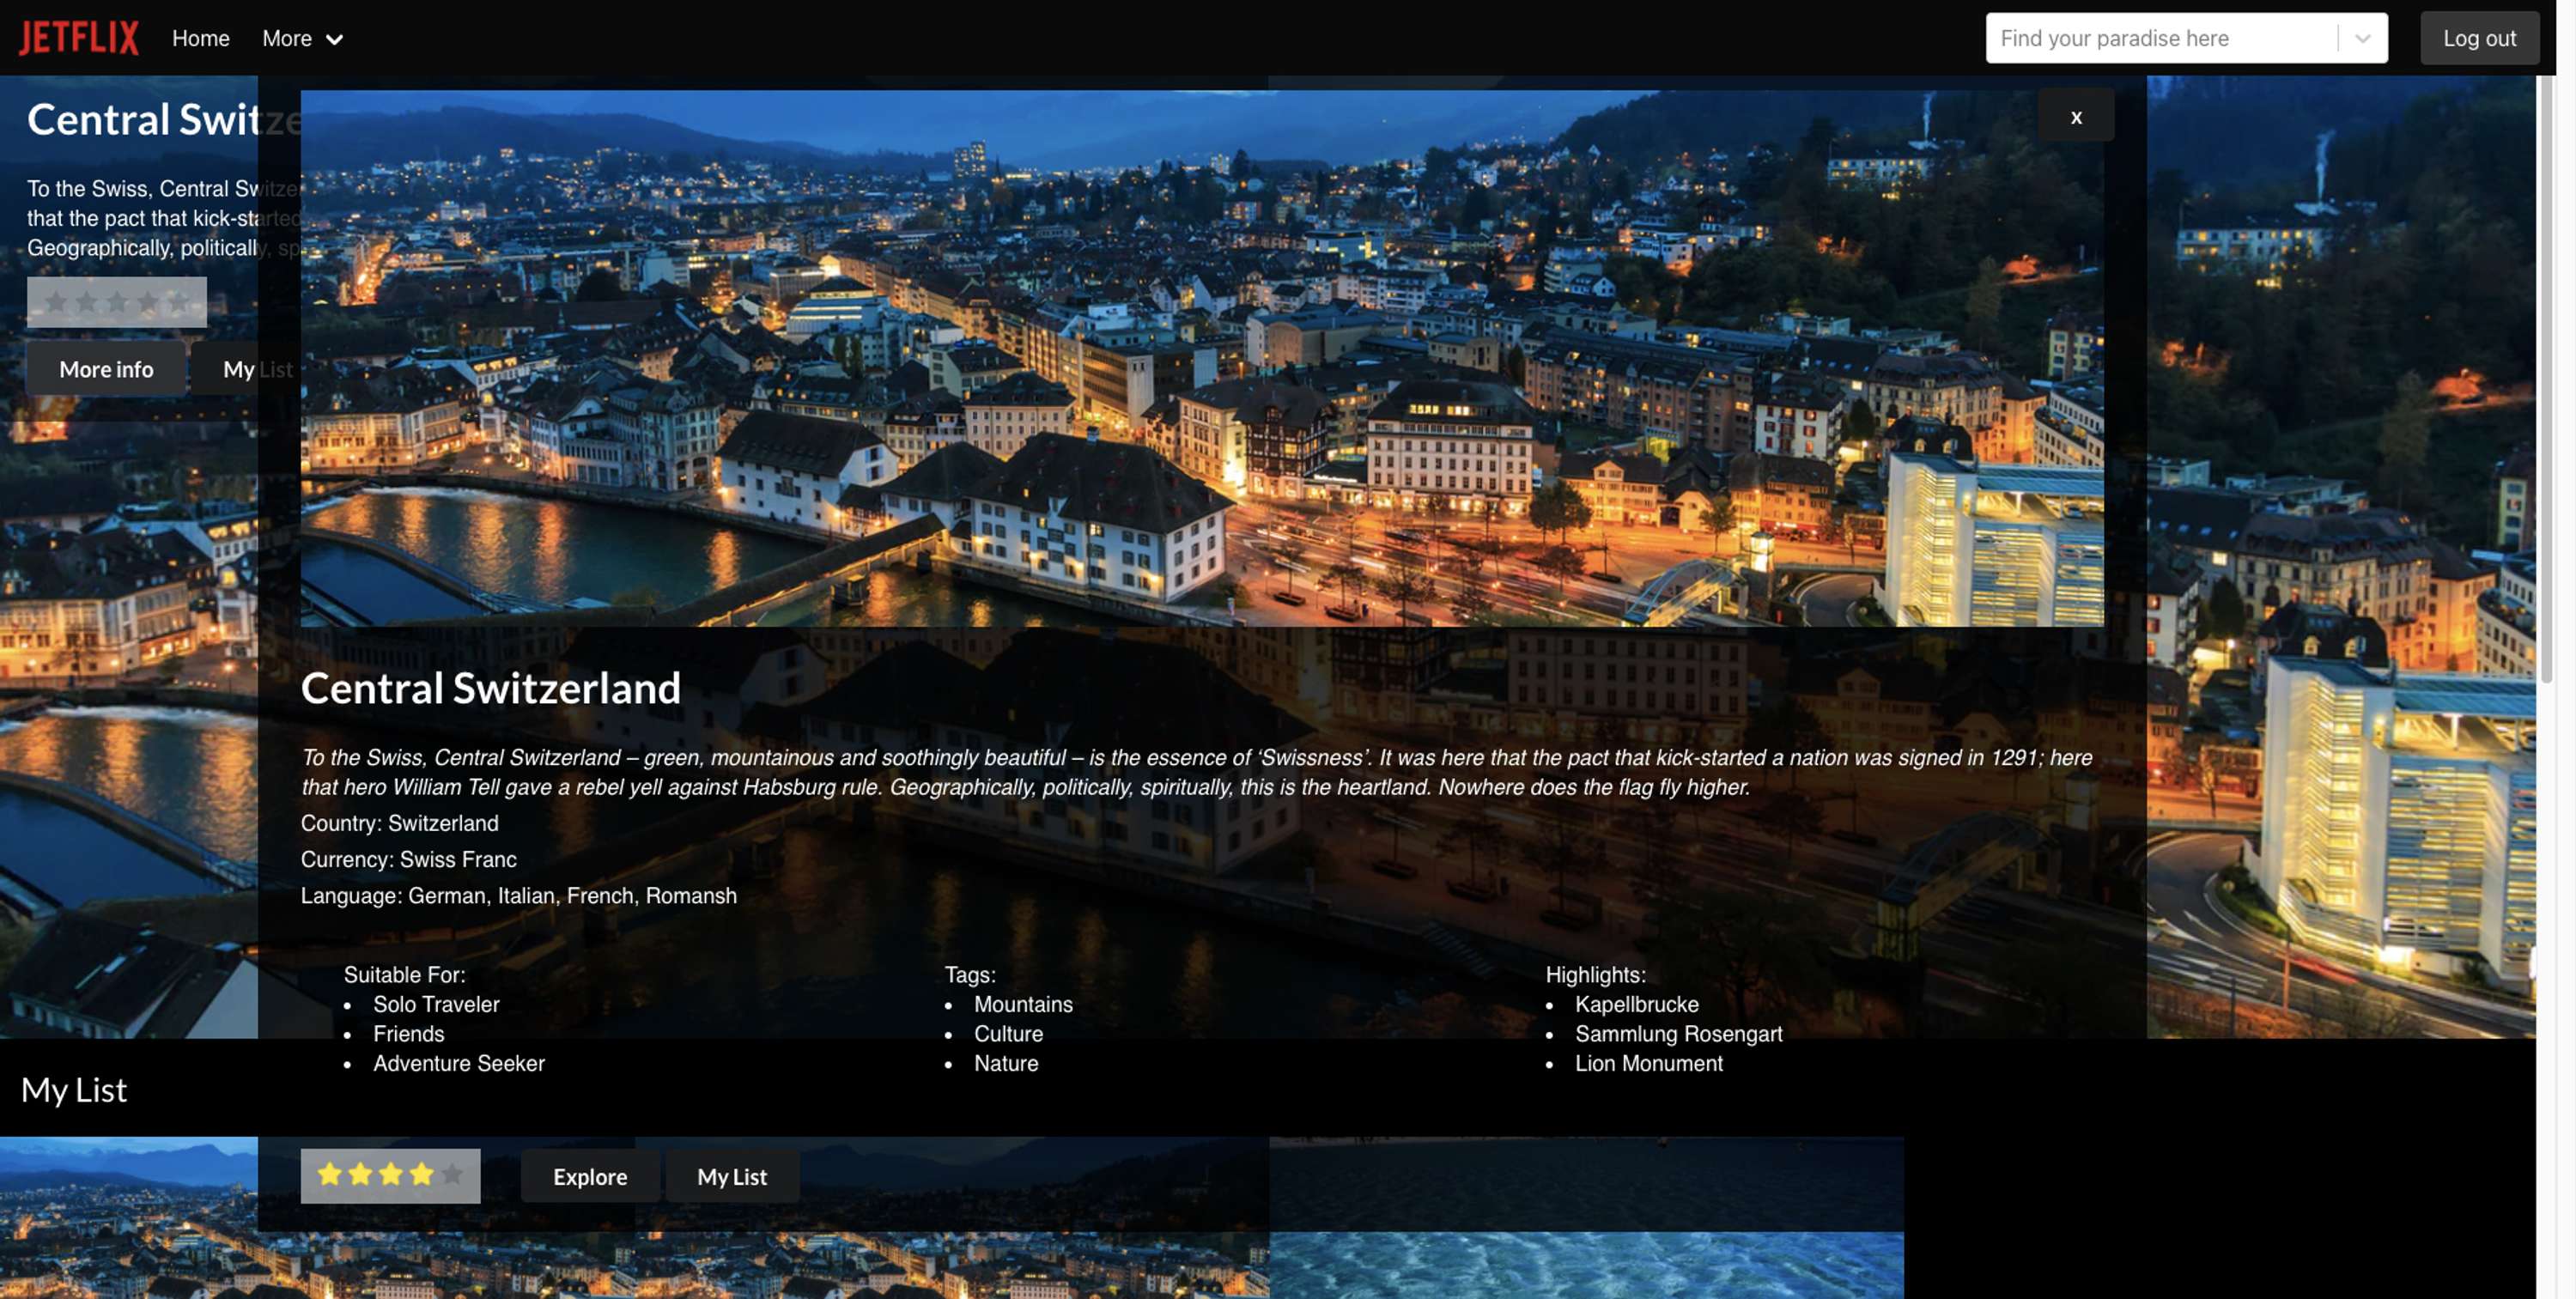Rate two stars in the popup

(360, 1174)
